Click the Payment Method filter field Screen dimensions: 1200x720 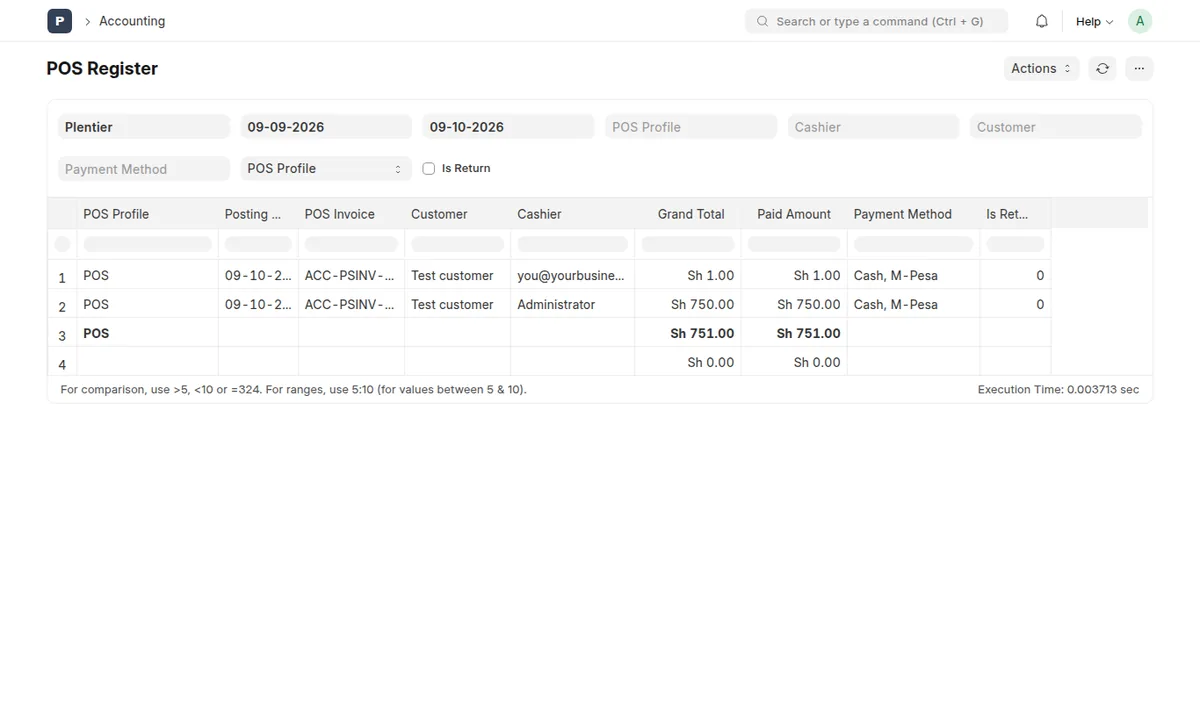click(x=144, y=169)
